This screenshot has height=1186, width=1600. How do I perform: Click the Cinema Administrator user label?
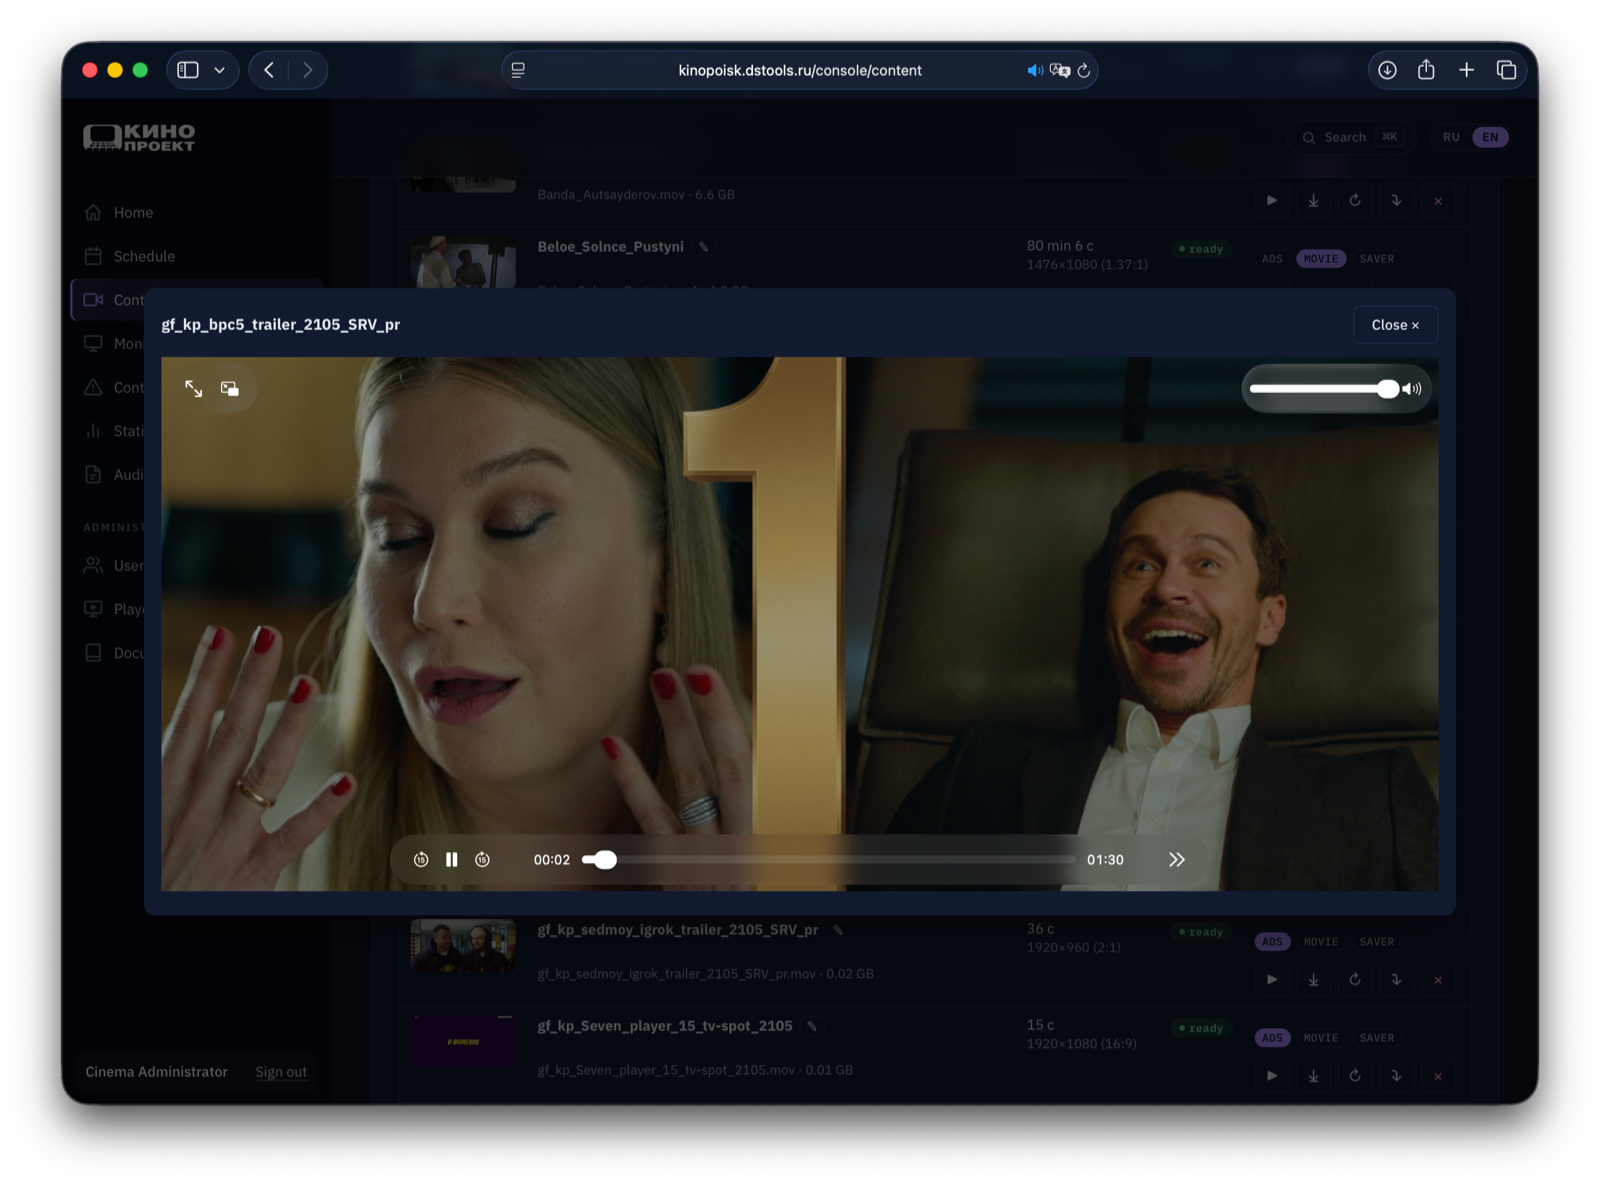click(157, 1072)
